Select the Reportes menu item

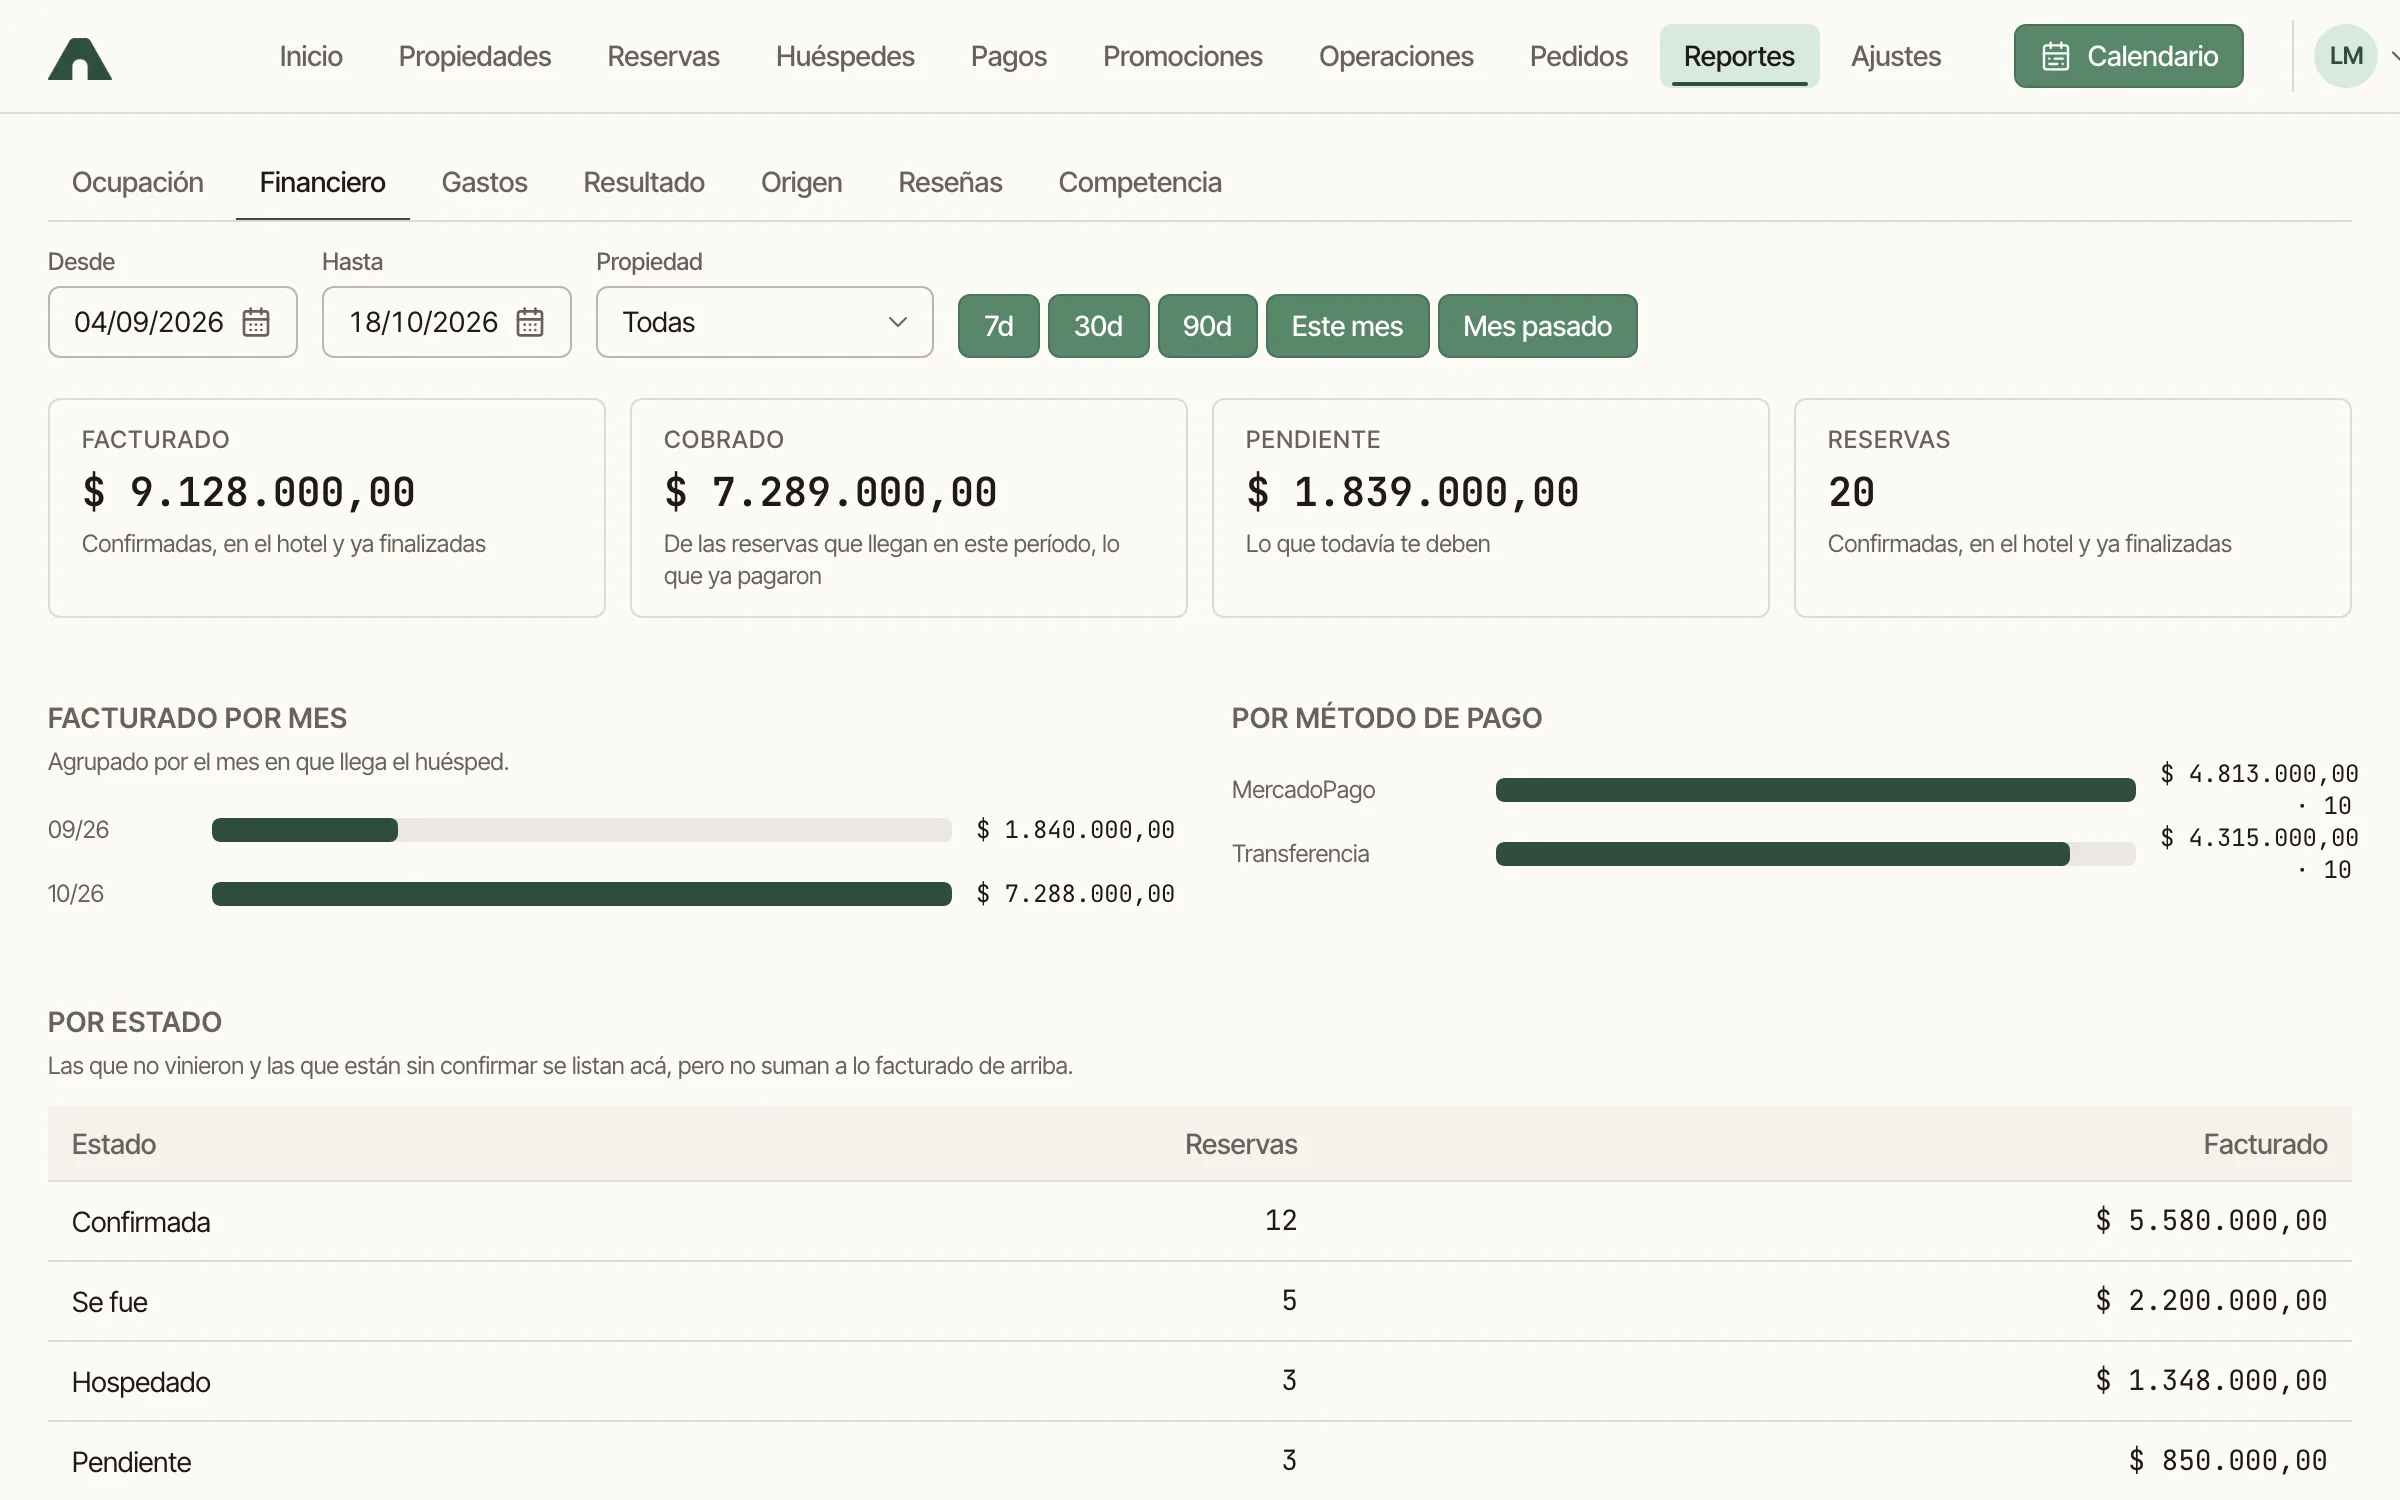pyautogui.click(x=1739, y=56)
